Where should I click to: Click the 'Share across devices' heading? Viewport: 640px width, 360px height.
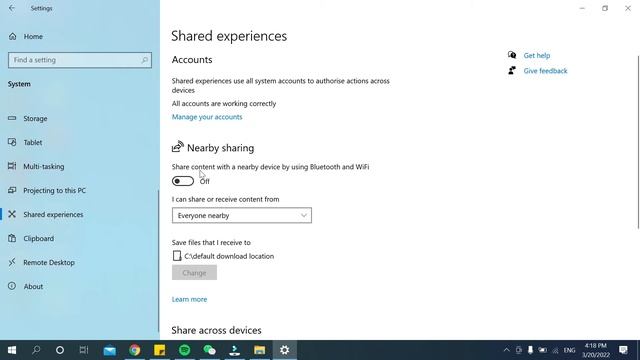[x=216, y=330]
